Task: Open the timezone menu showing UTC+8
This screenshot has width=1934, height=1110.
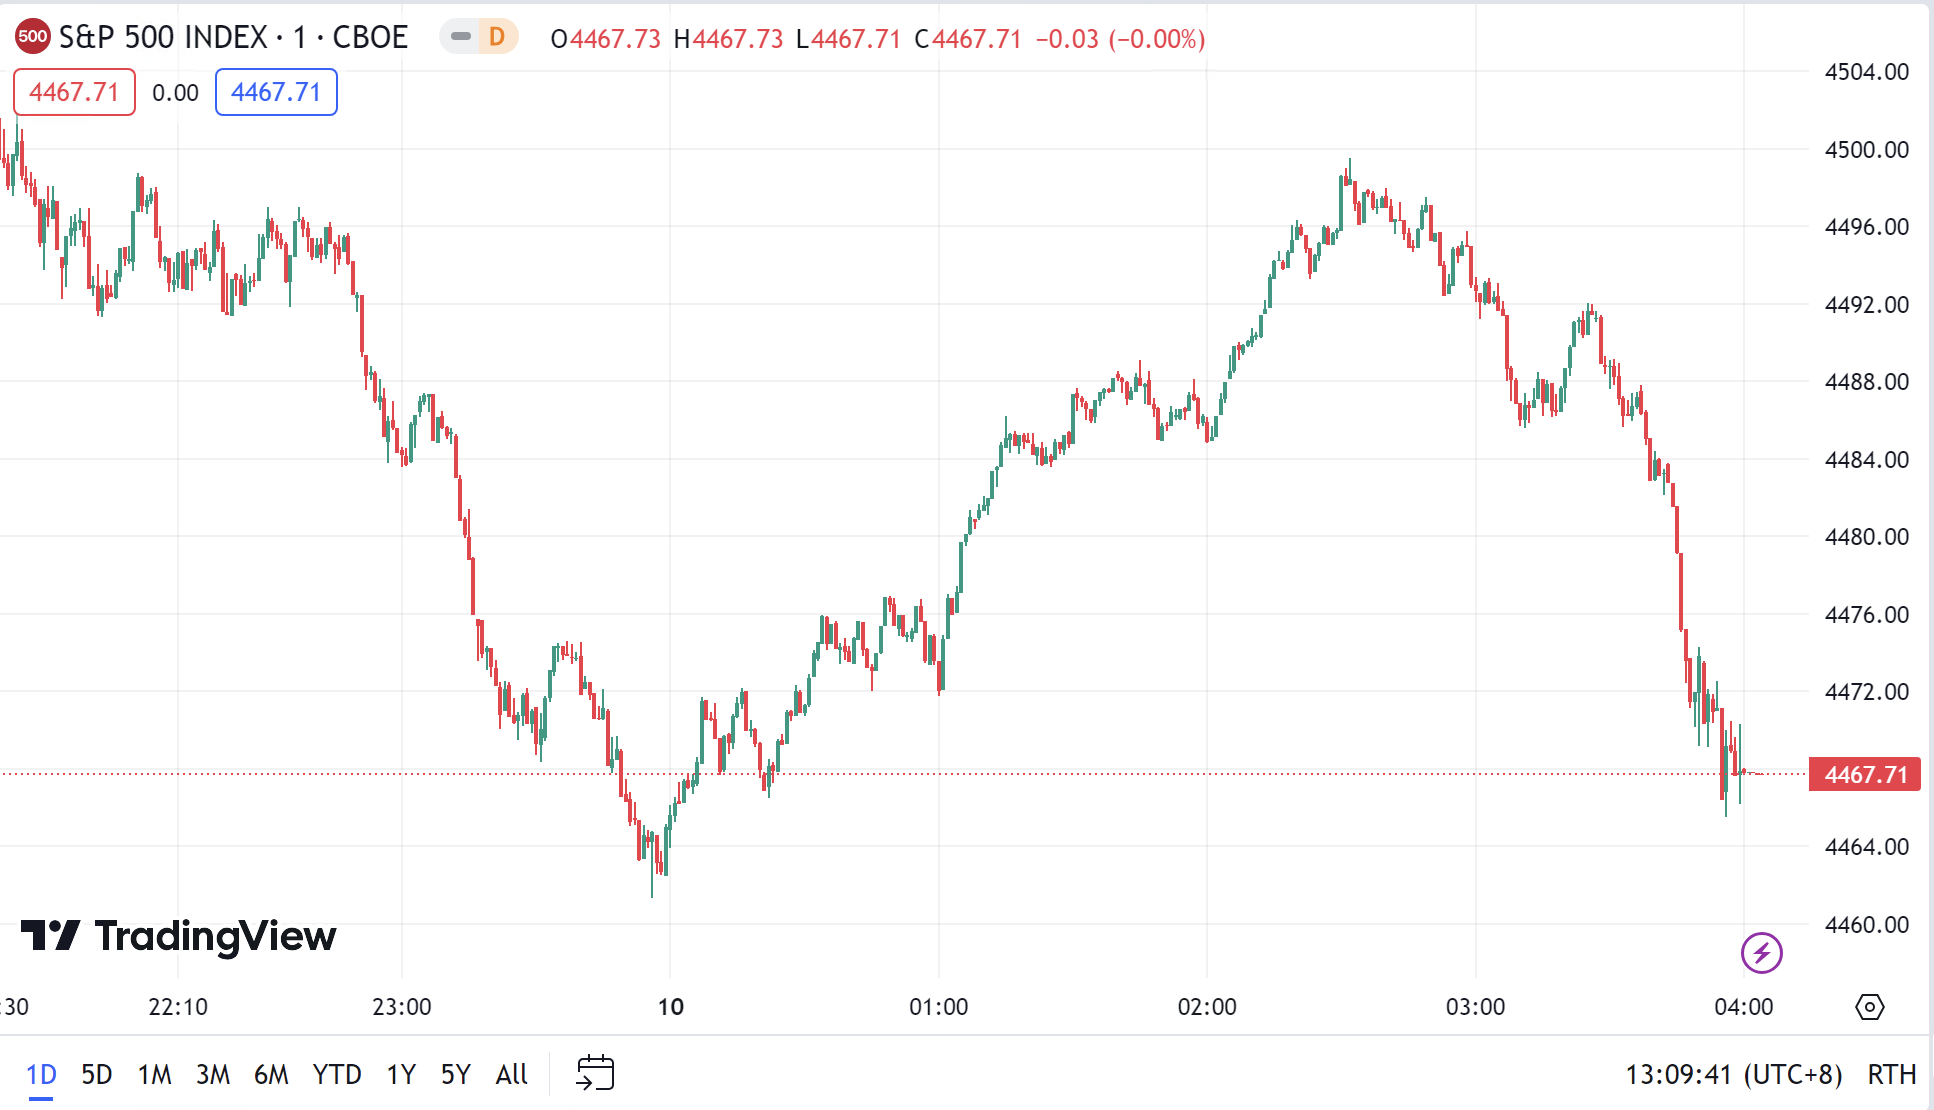Action: pyautogui.click(x=1733, y=1074)
